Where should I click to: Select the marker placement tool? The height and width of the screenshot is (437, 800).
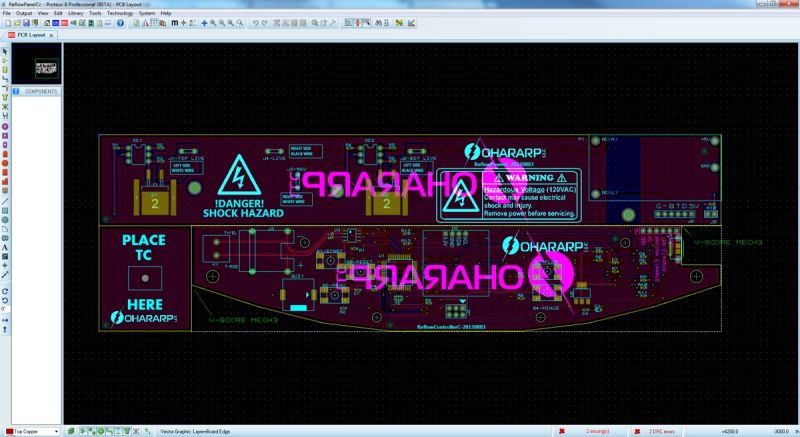pyautogui.click(x=5, y=266)
